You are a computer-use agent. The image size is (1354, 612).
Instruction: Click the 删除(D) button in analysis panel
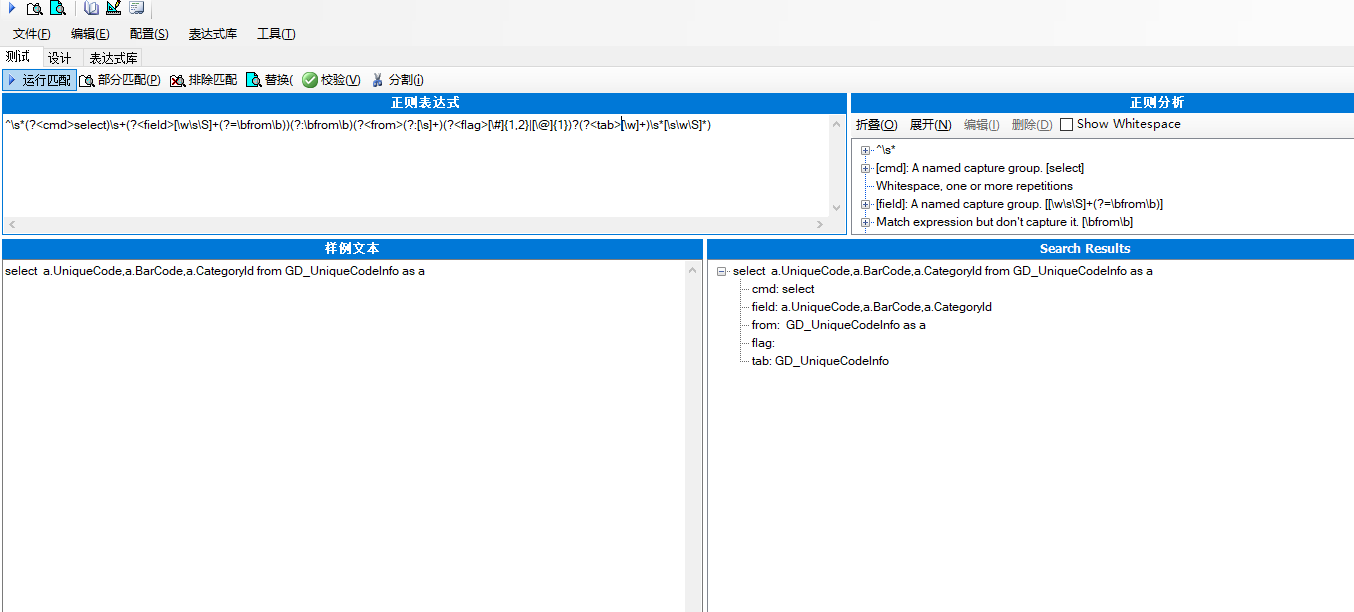1032,125
